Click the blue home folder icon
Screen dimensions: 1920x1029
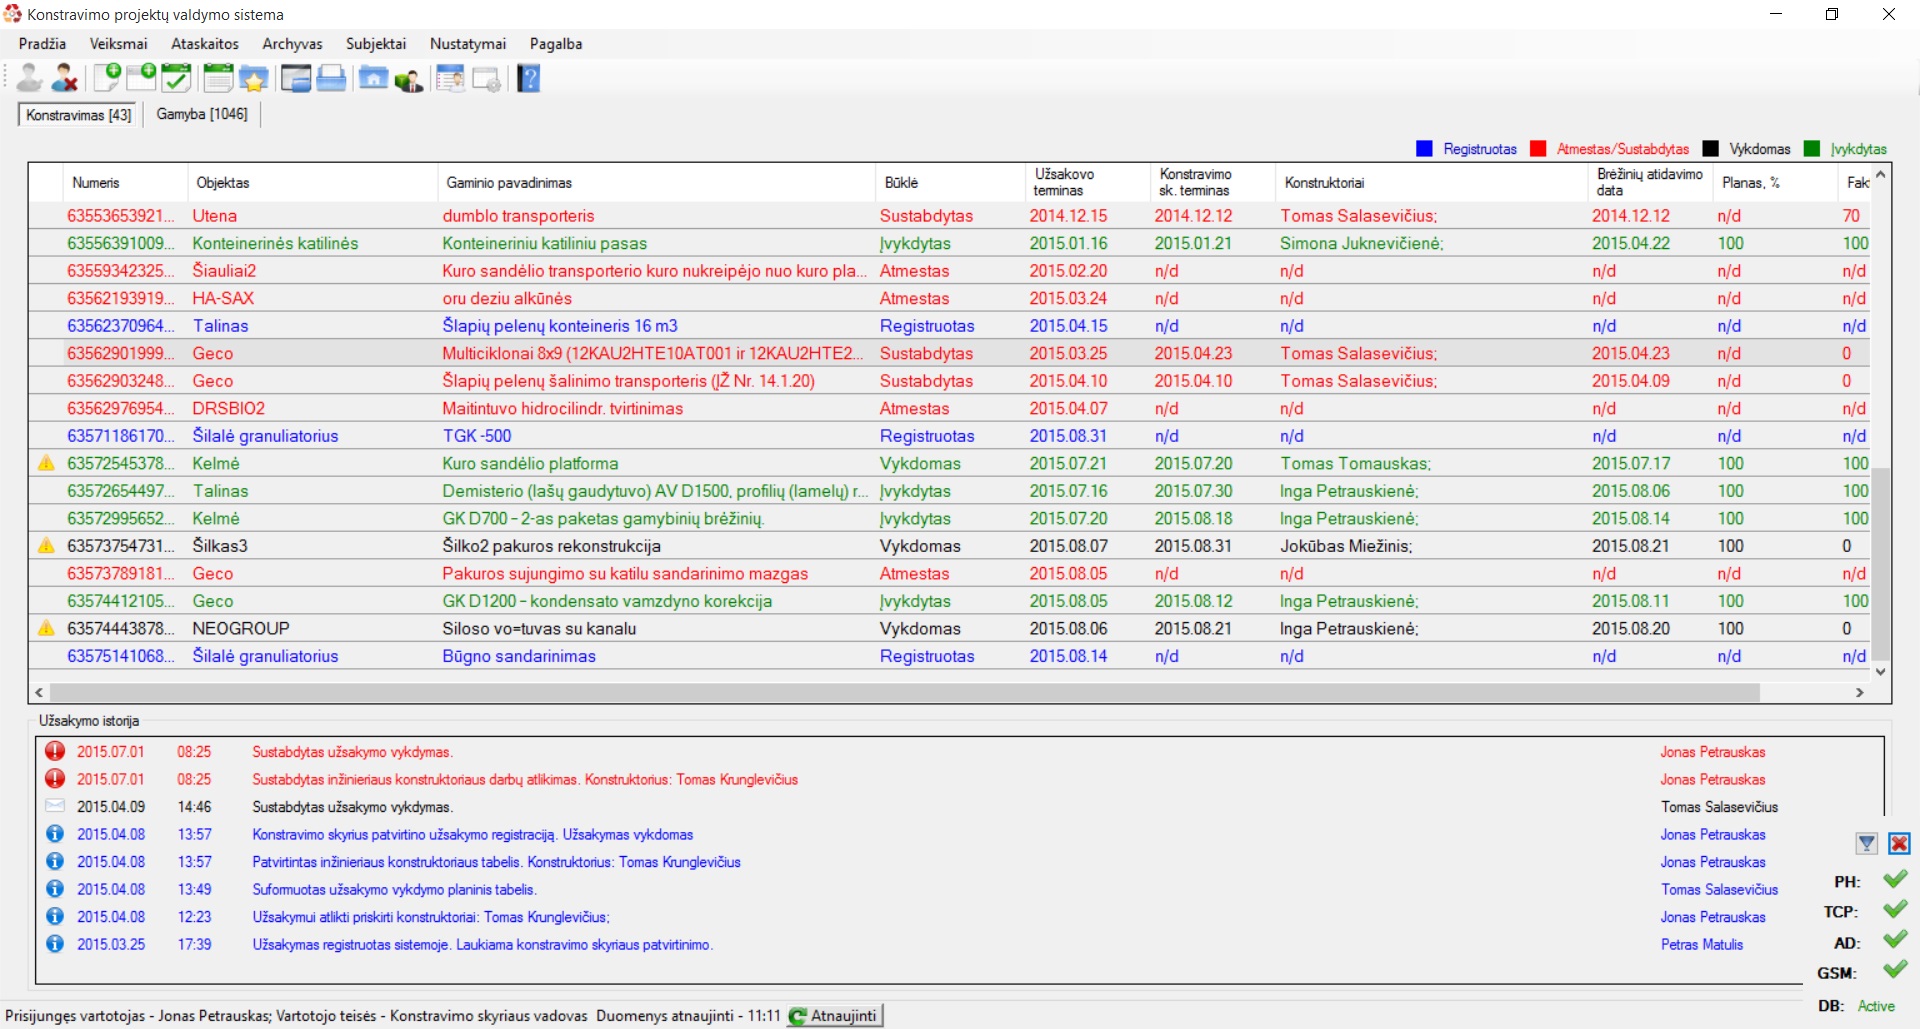click(373, 78)
